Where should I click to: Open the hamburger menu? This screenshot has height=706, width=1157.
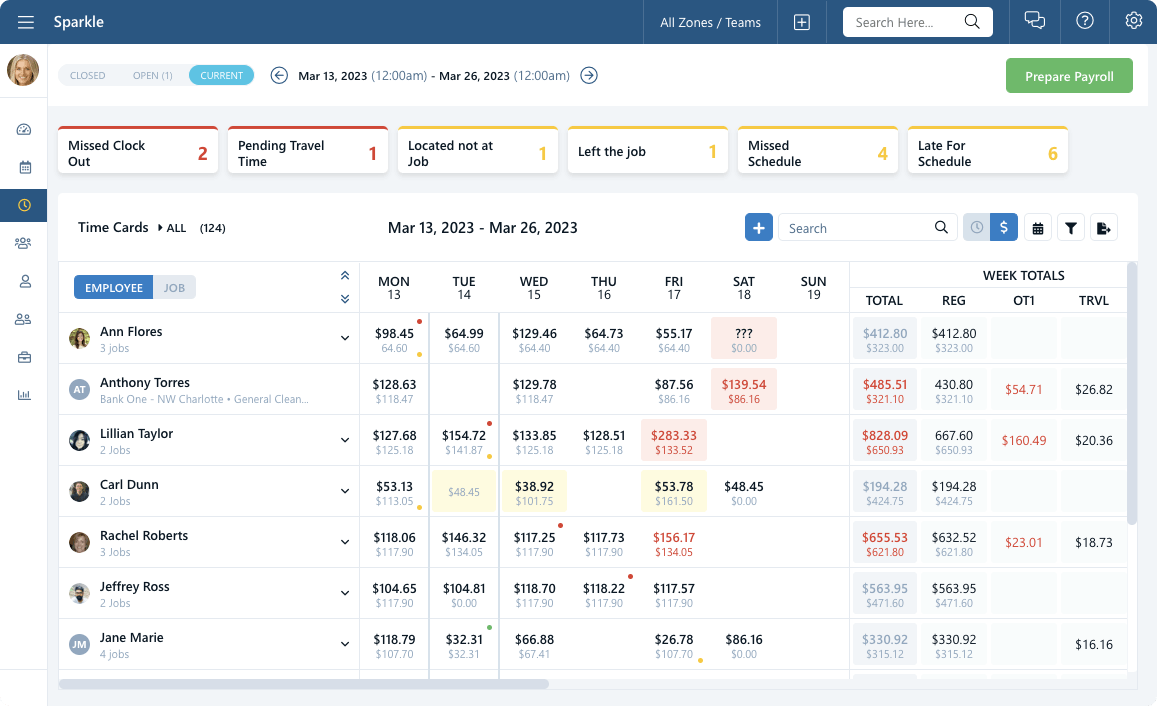tap(26, 22)
